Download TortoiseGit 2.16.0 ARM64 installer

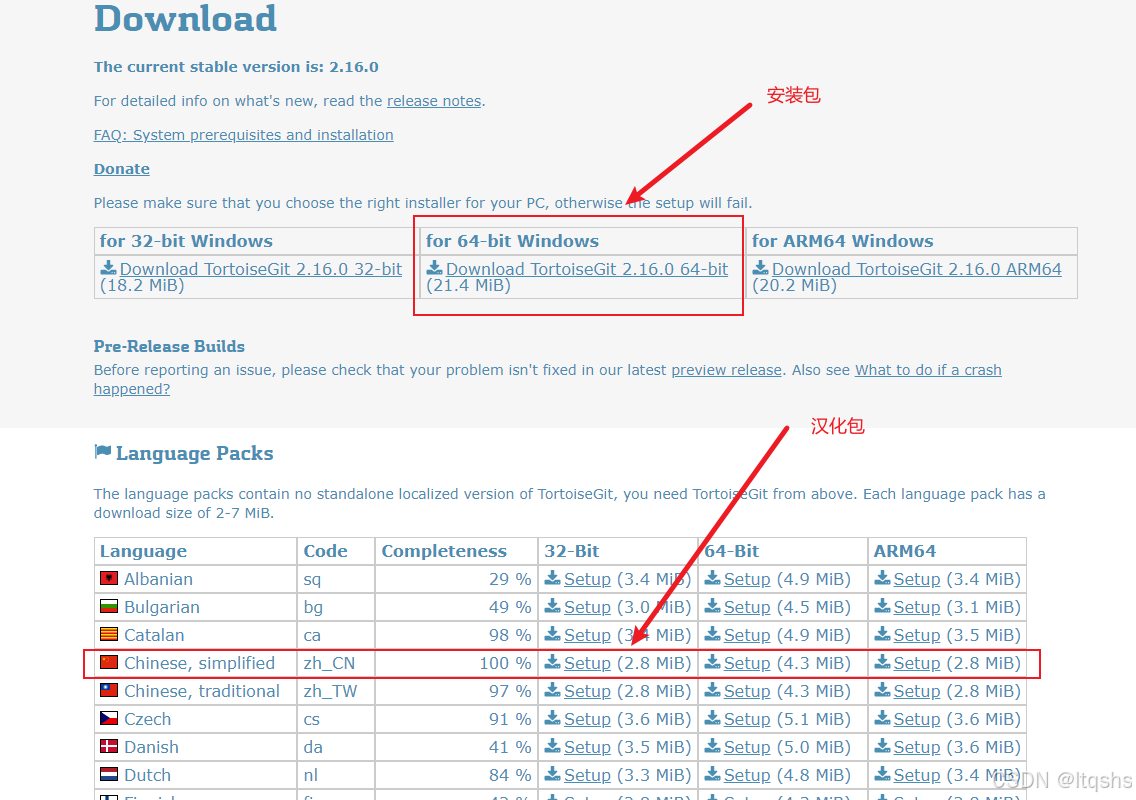coord(916,269)
